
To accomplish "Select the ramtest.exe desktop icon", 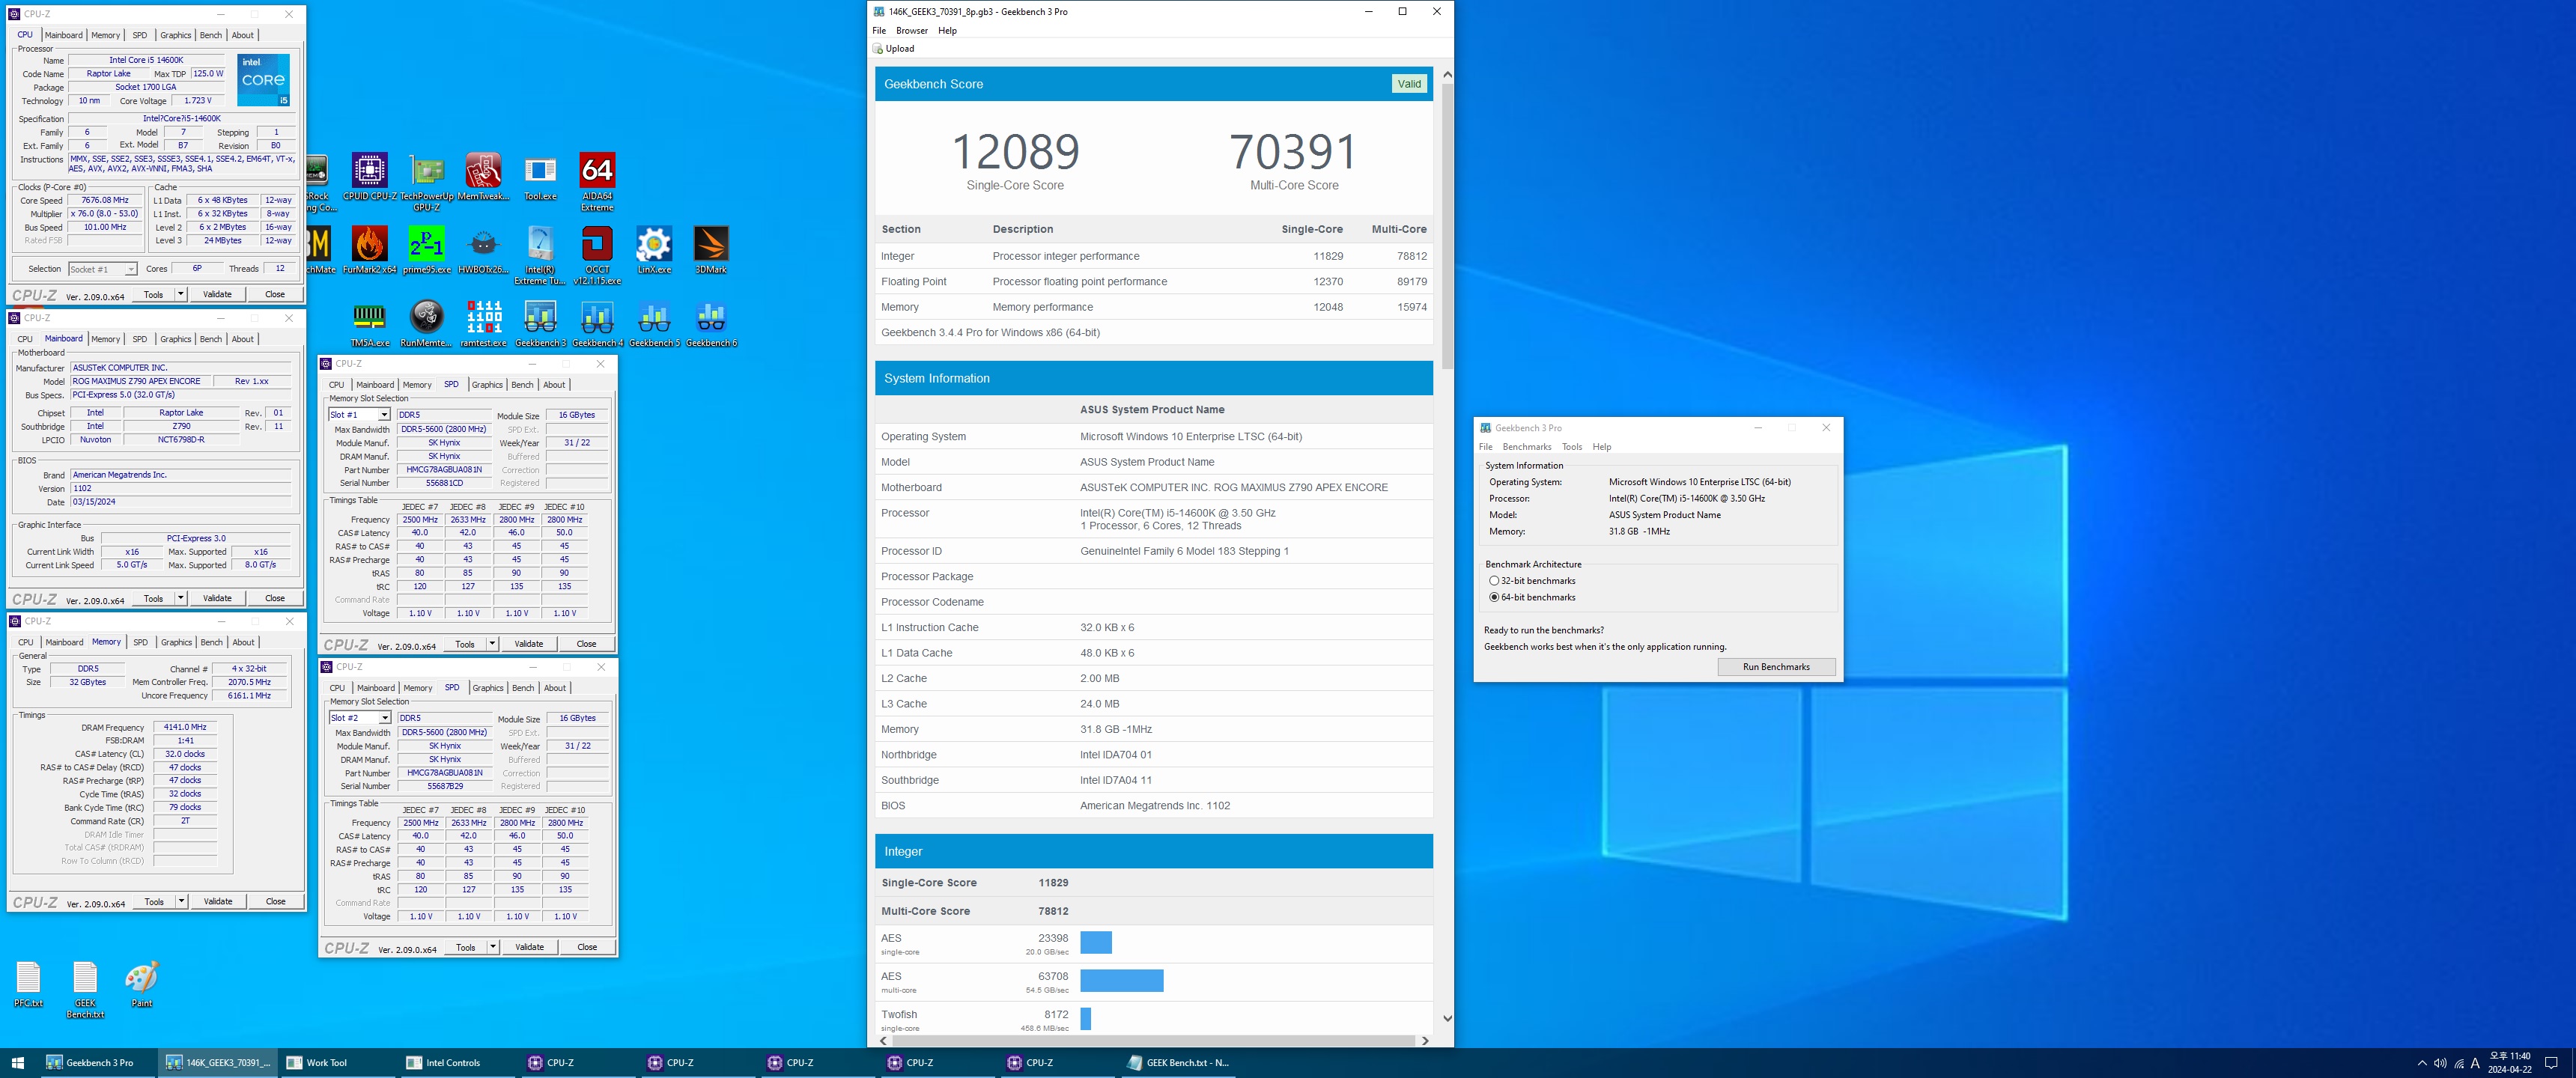I will click(x=484, y=324).
